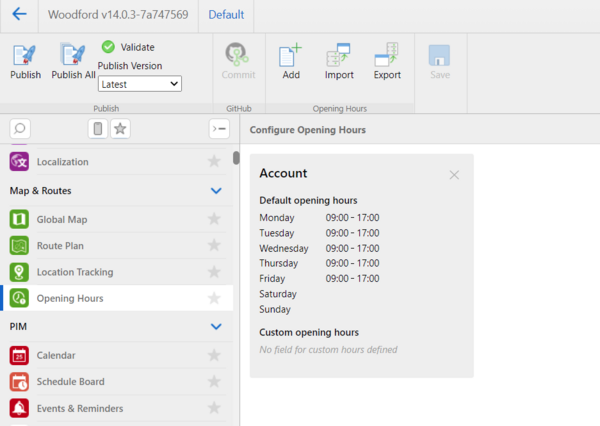The image size is (600, 426).
Task: Close the Account opening hours card
Action: click(454, 175)
